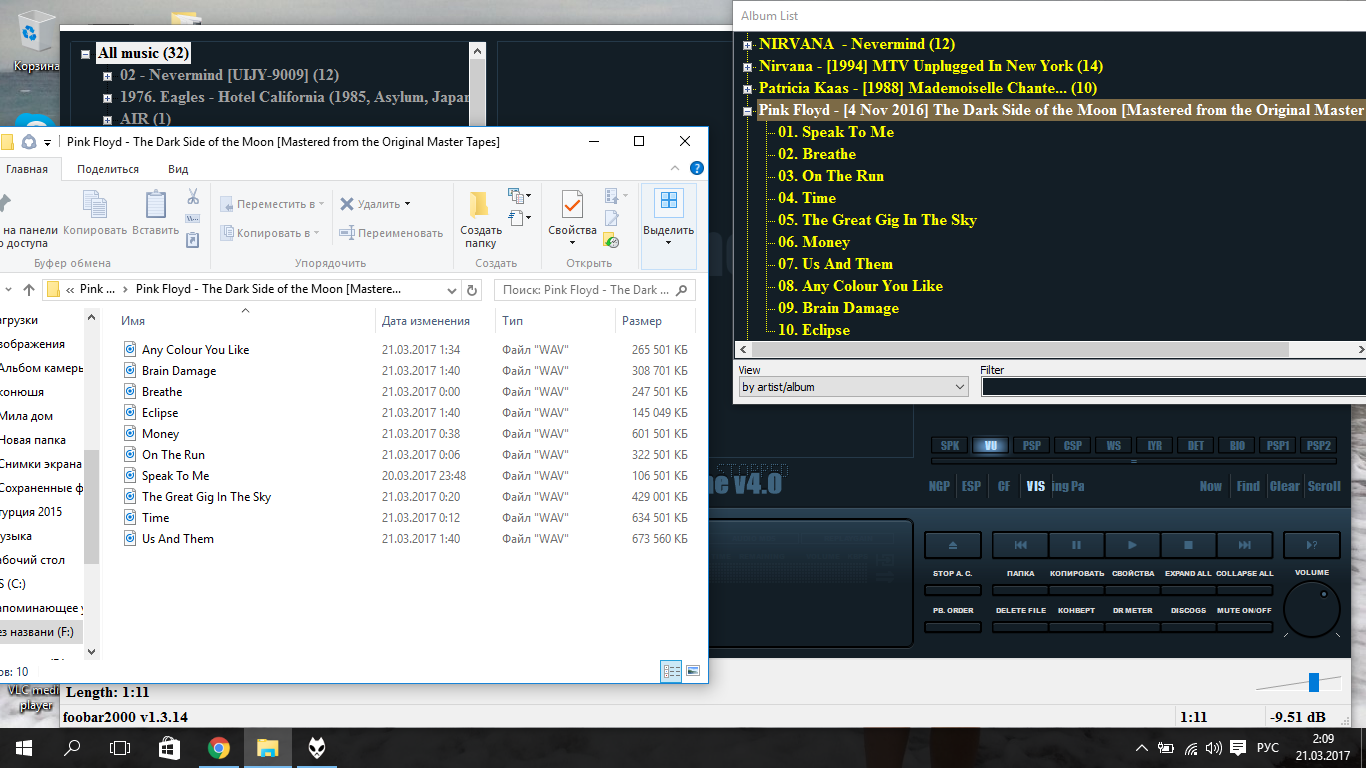Viewport: 1366px width, 768px height.
Task: Click the MUTE ON/OFF button
Action: coord(1244,627)
